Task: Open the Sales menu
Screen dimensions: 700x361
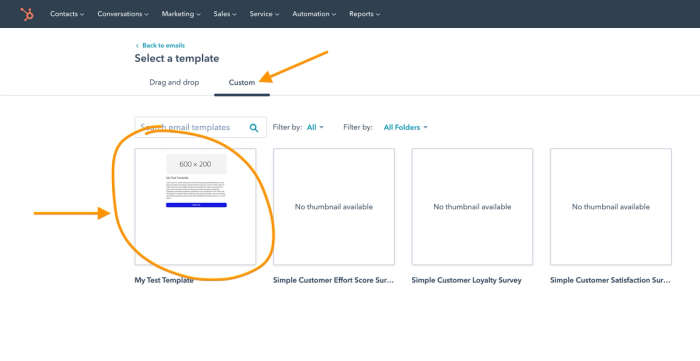Action: pyautogui.click(x=225, y=14)
